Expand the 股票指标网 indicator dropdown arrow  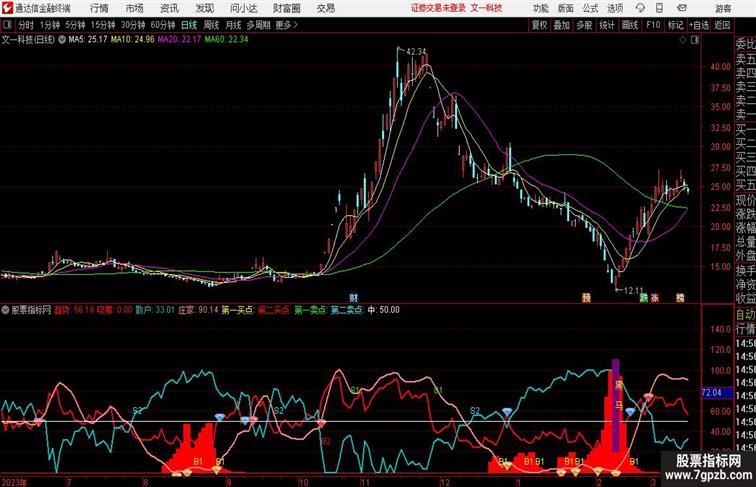tap(5, 310)
